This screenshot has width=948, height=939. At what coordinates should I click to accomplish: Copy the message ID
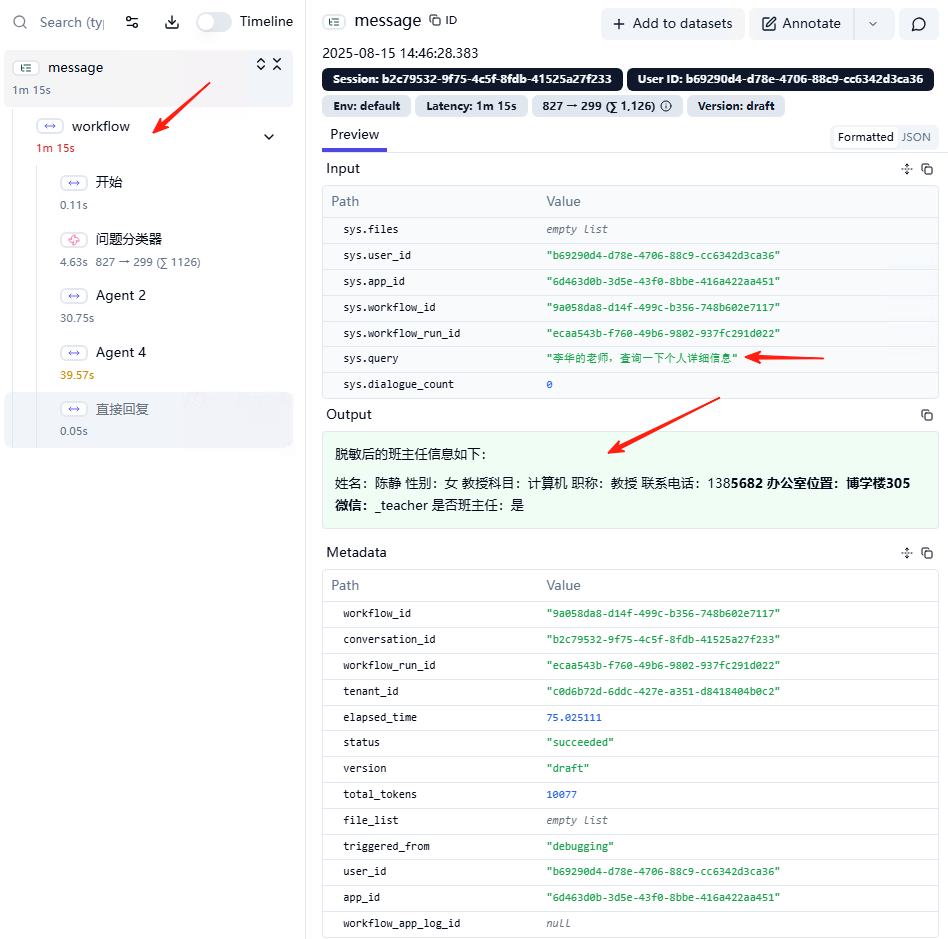[442, 20]
